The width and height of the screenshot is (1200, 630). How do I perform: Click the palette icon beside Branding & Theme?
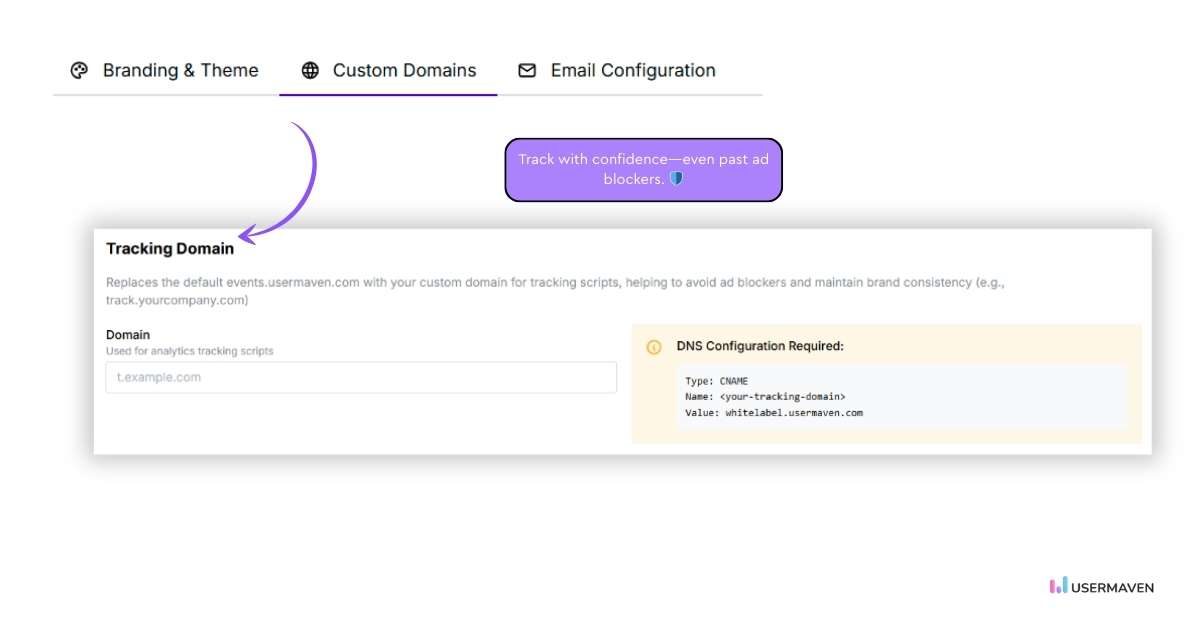click(79, 71)
